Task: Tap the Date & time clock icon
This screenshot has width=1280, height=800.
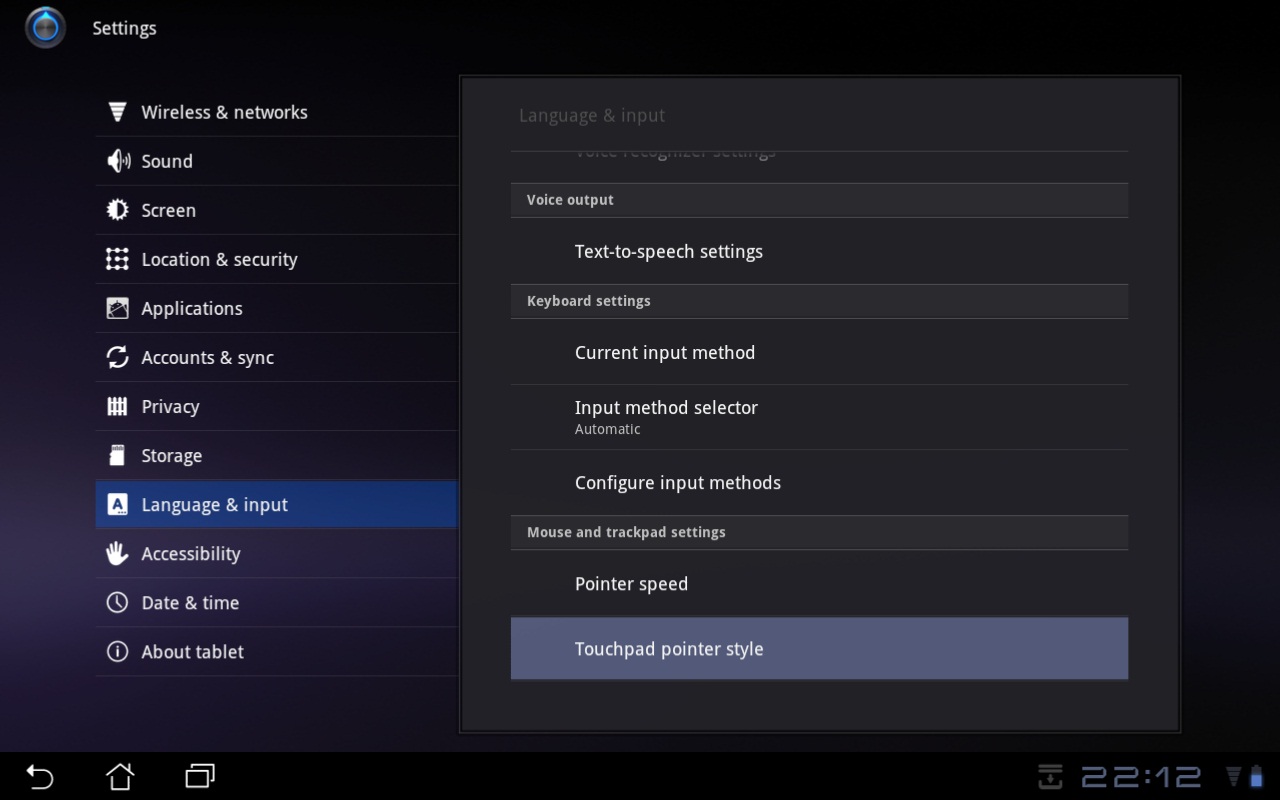Action: coord(117,602)
